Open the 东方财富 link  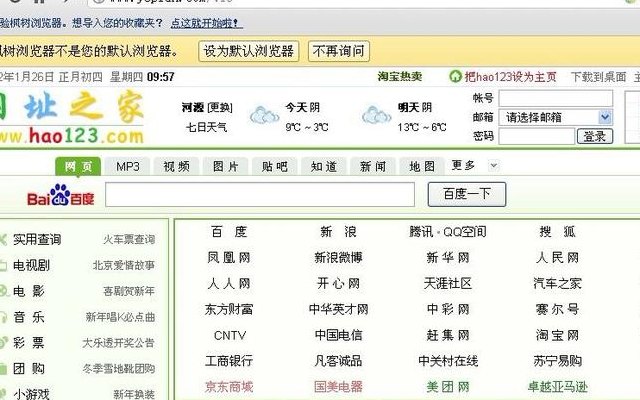tap(229, 309)
